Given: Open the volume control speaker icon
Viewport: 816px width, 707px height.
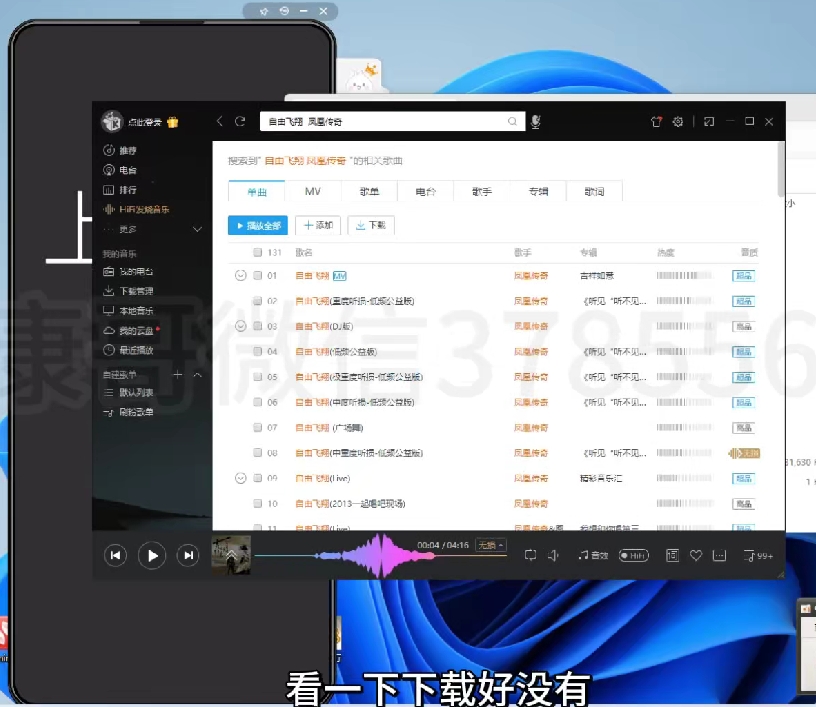Looking at the screenshot, I should coord(553,555).
